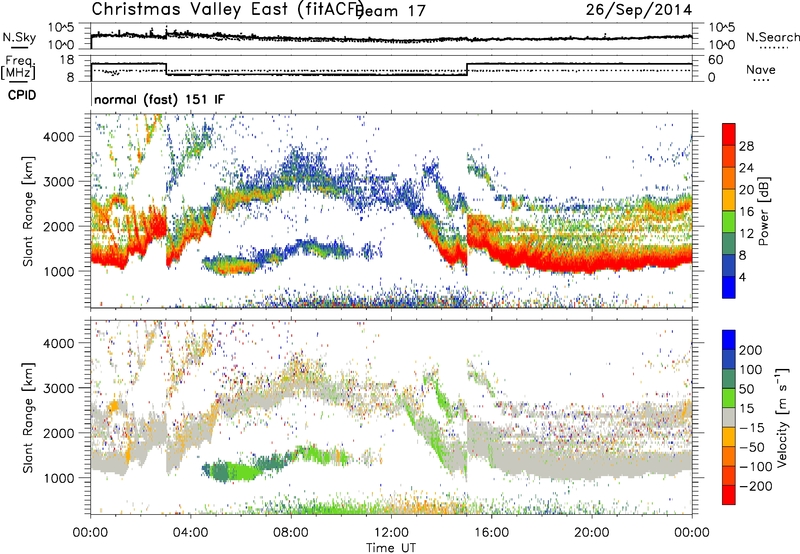The width and height of the screenshot is (800, 554).
Task: Click the 'Velocity [m s-1]' color bar label
Action: [x=782, y=417]
